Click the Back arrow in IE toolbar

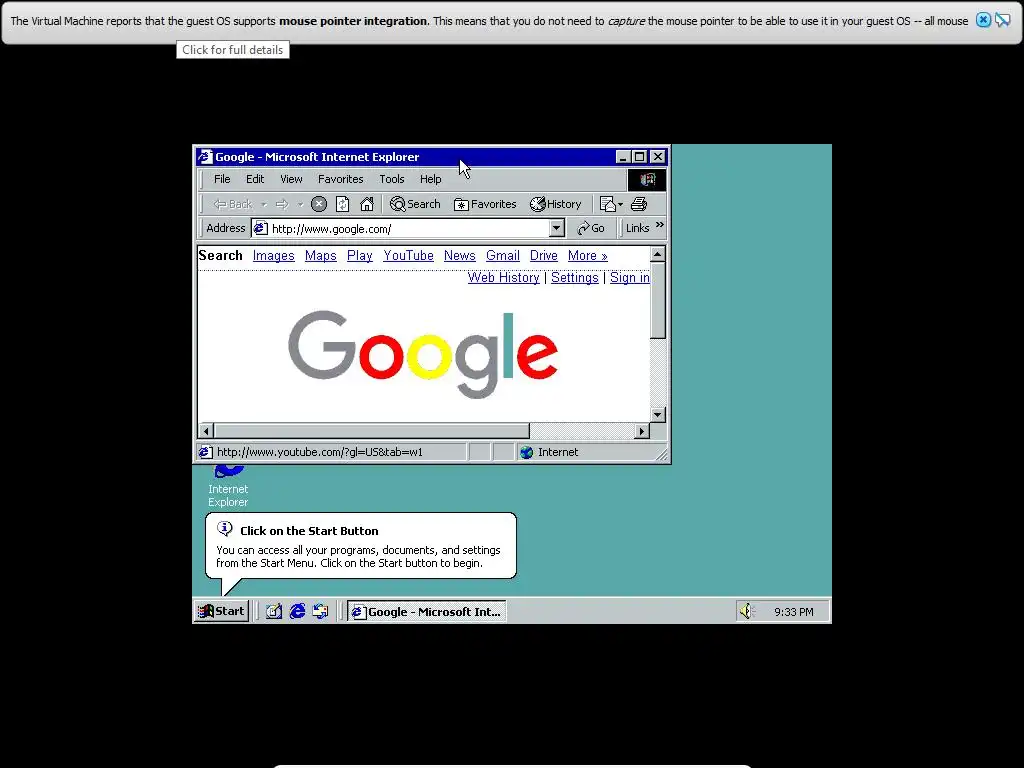232,204
